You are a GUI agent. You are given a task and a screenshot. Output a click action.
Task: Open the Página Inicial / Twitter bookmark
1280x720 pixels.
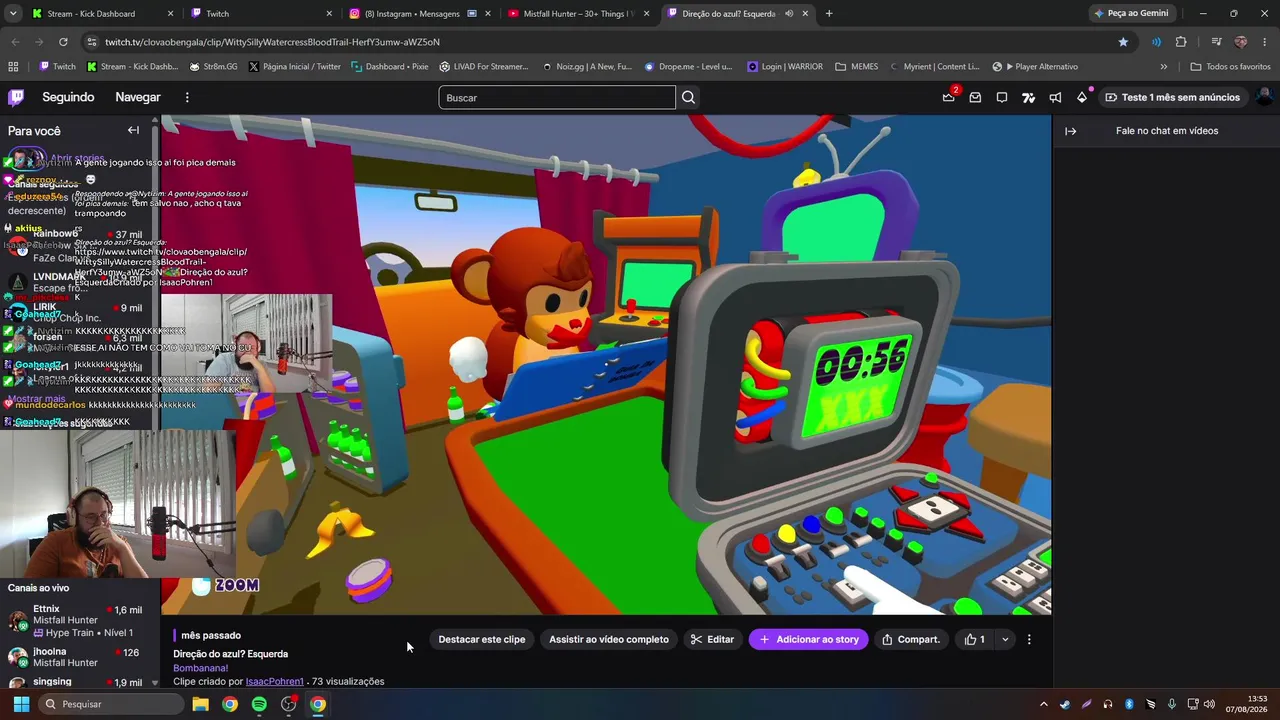click(295, 66)
